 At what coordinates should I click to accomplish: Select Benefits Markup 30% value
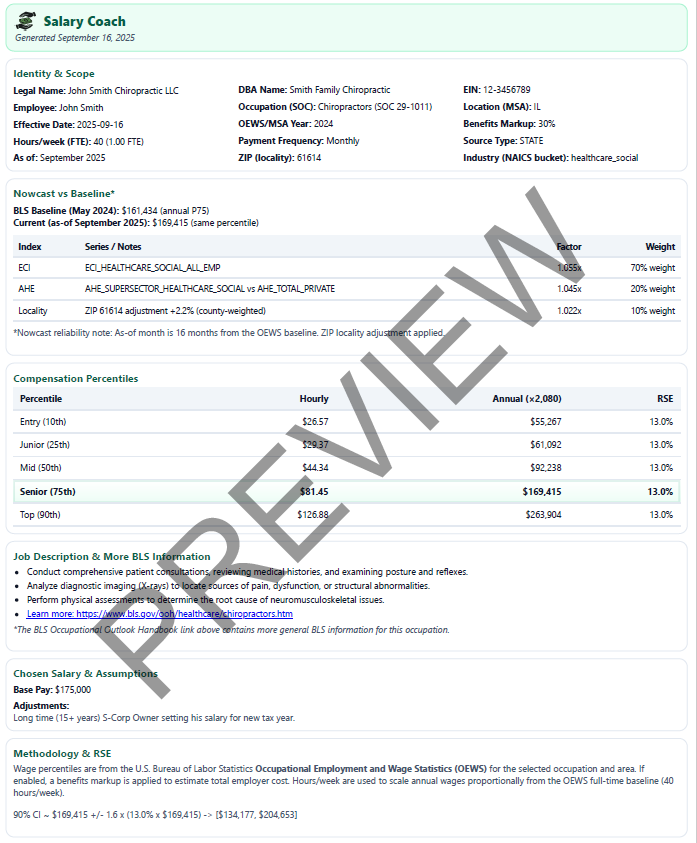click(509, 124)
